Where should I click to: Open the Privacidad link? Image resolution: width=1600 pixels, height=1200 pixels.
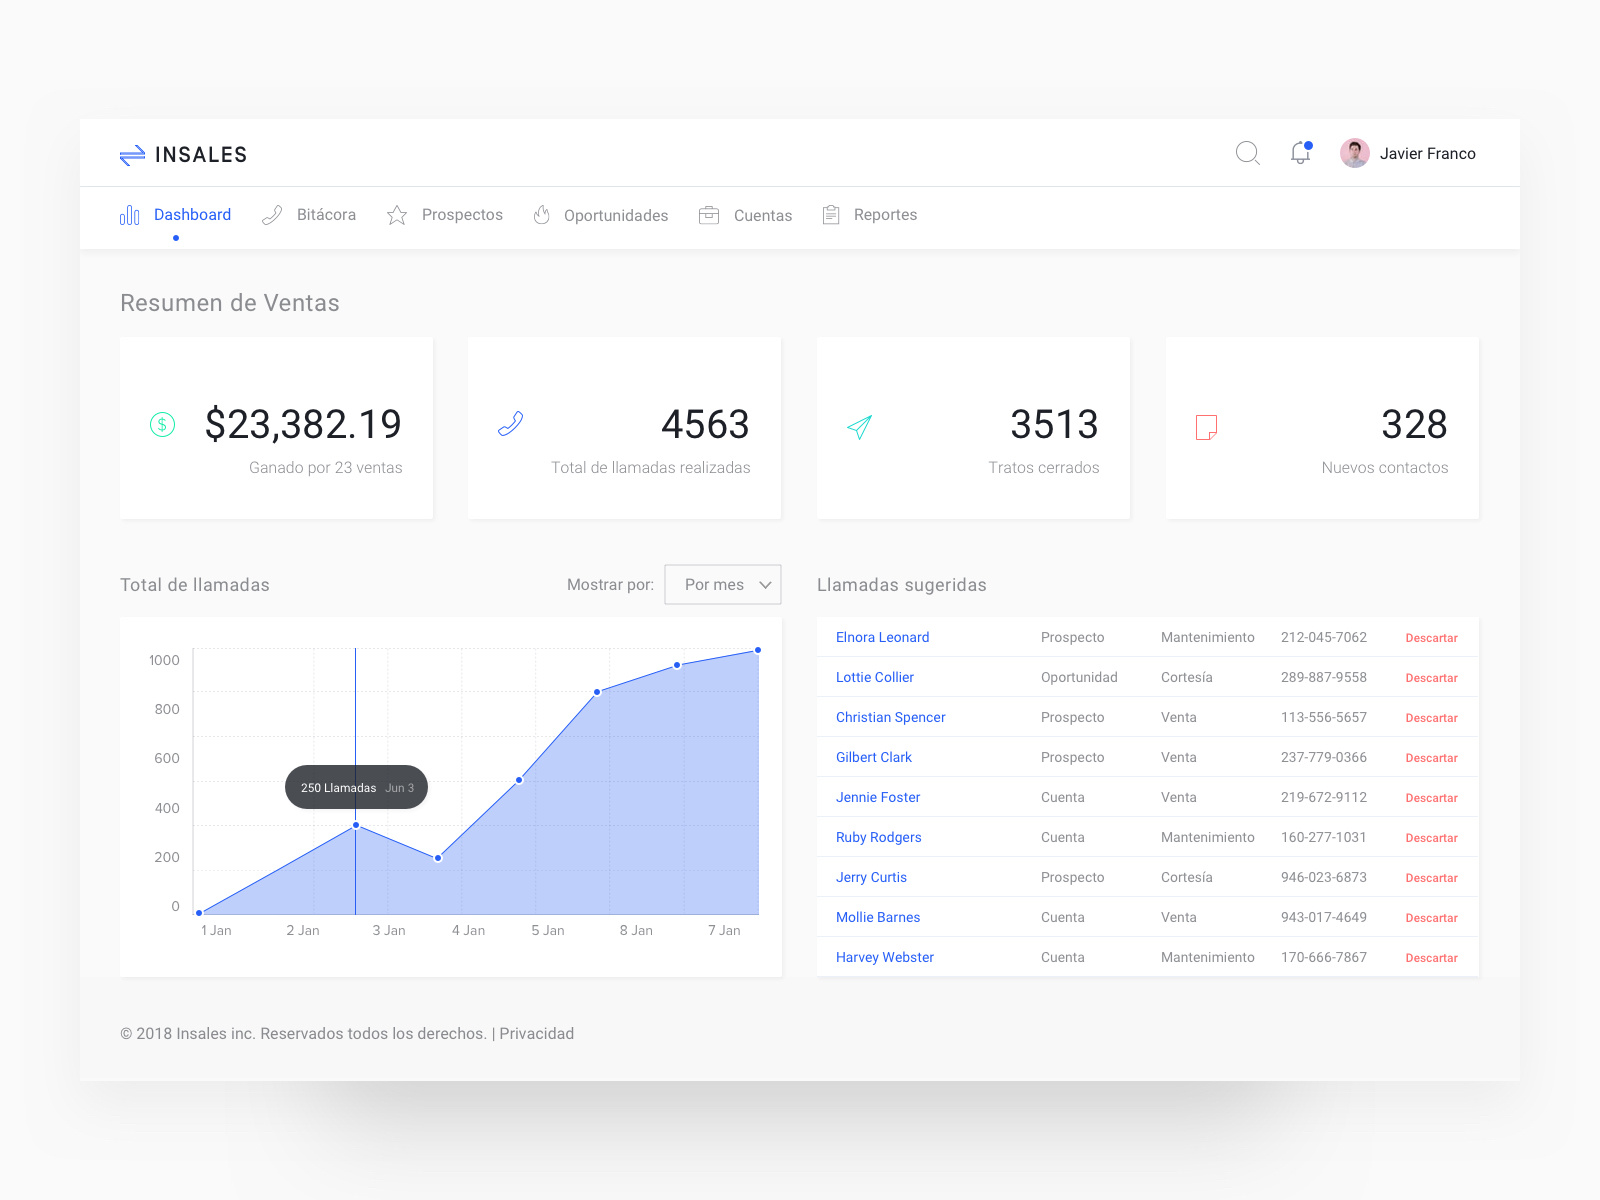(x=537, y=1033)
